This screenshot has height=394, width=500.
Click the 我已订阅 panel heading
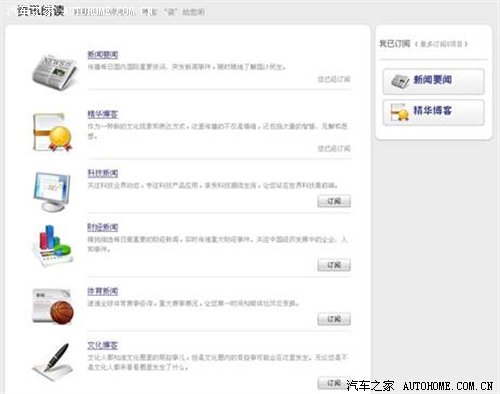click(x=395, y=44)
